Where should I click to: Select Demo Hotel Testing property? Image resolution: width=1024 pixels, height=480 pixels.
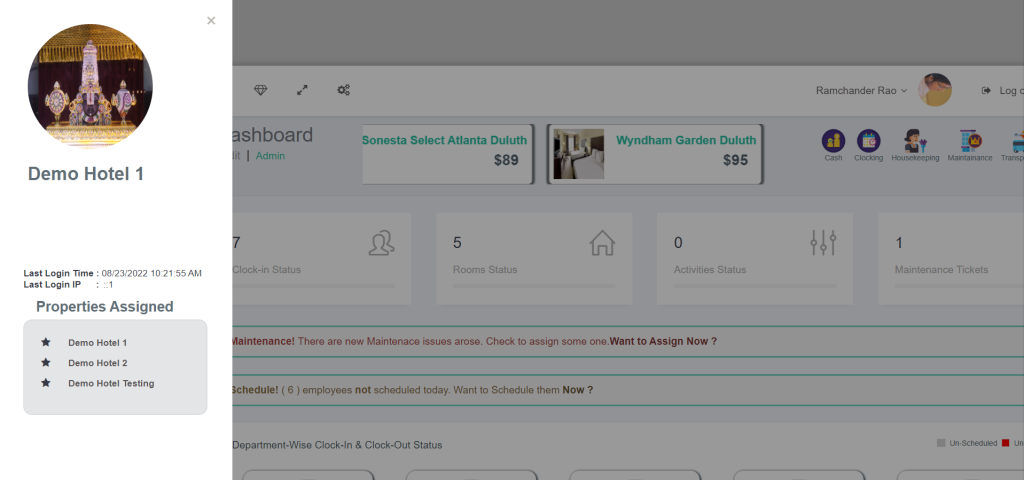point(111,383)
